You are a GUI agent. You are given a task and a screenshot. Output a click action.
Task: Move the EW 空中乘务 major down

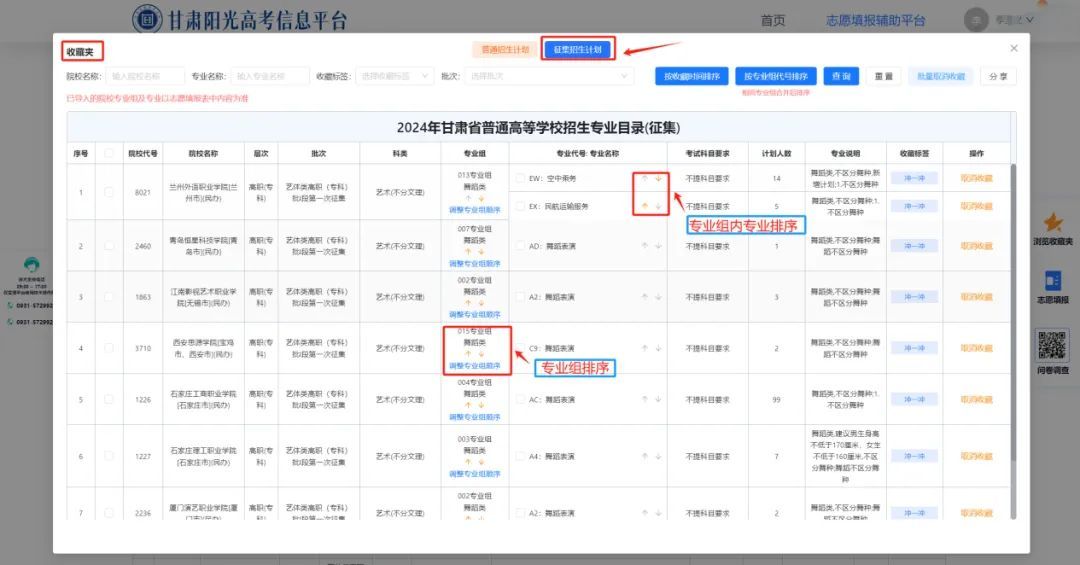click(x=658, y=178)
